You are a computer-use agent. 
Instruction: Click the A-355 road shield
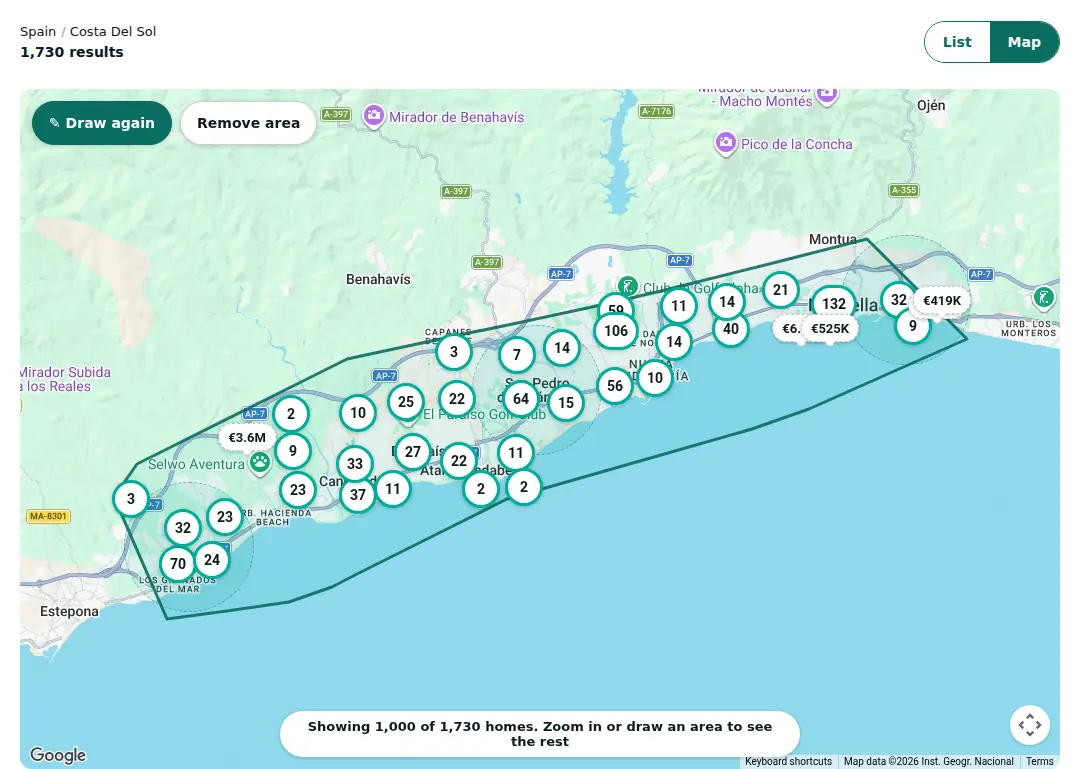[904, 190]
